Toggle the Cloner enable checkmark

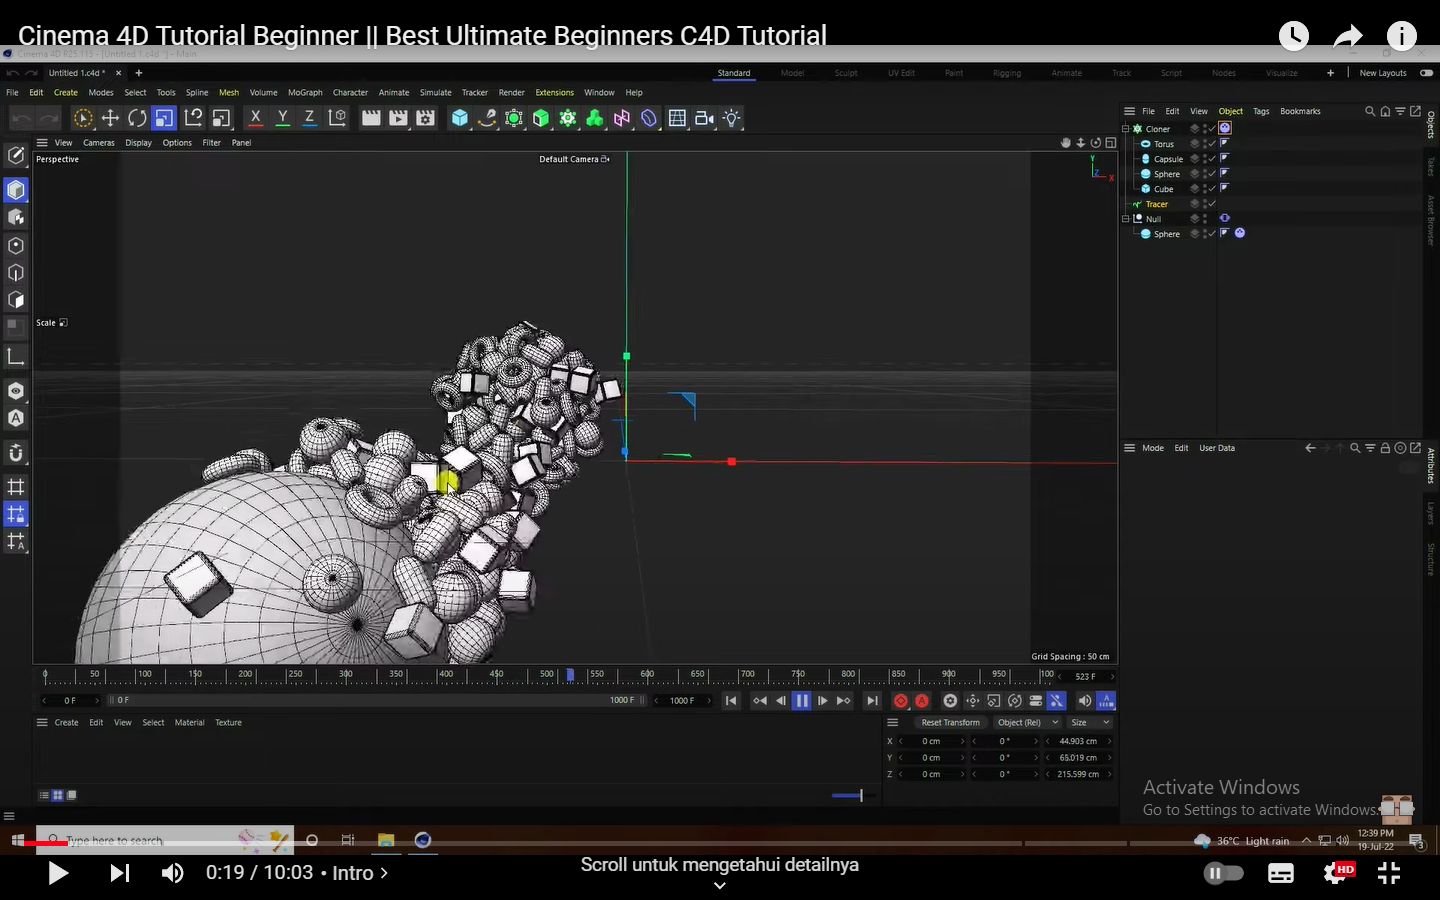tap(1211, 129)
